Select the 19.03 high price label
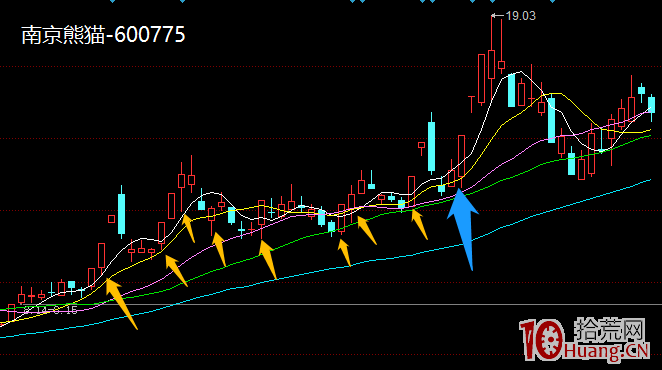 (x=521, y=16)
